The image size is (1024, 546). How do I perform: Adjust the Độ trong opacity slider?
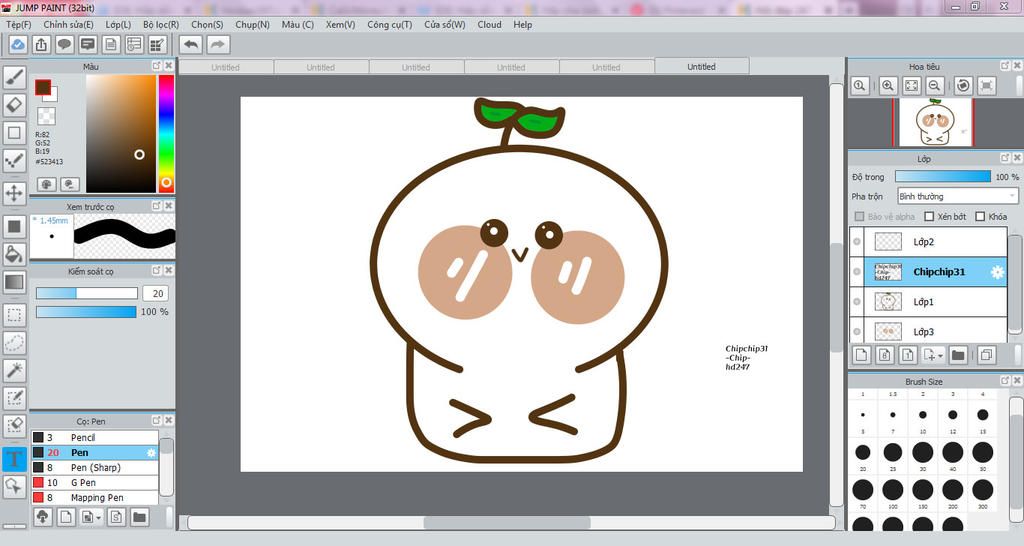pos(943,176)
